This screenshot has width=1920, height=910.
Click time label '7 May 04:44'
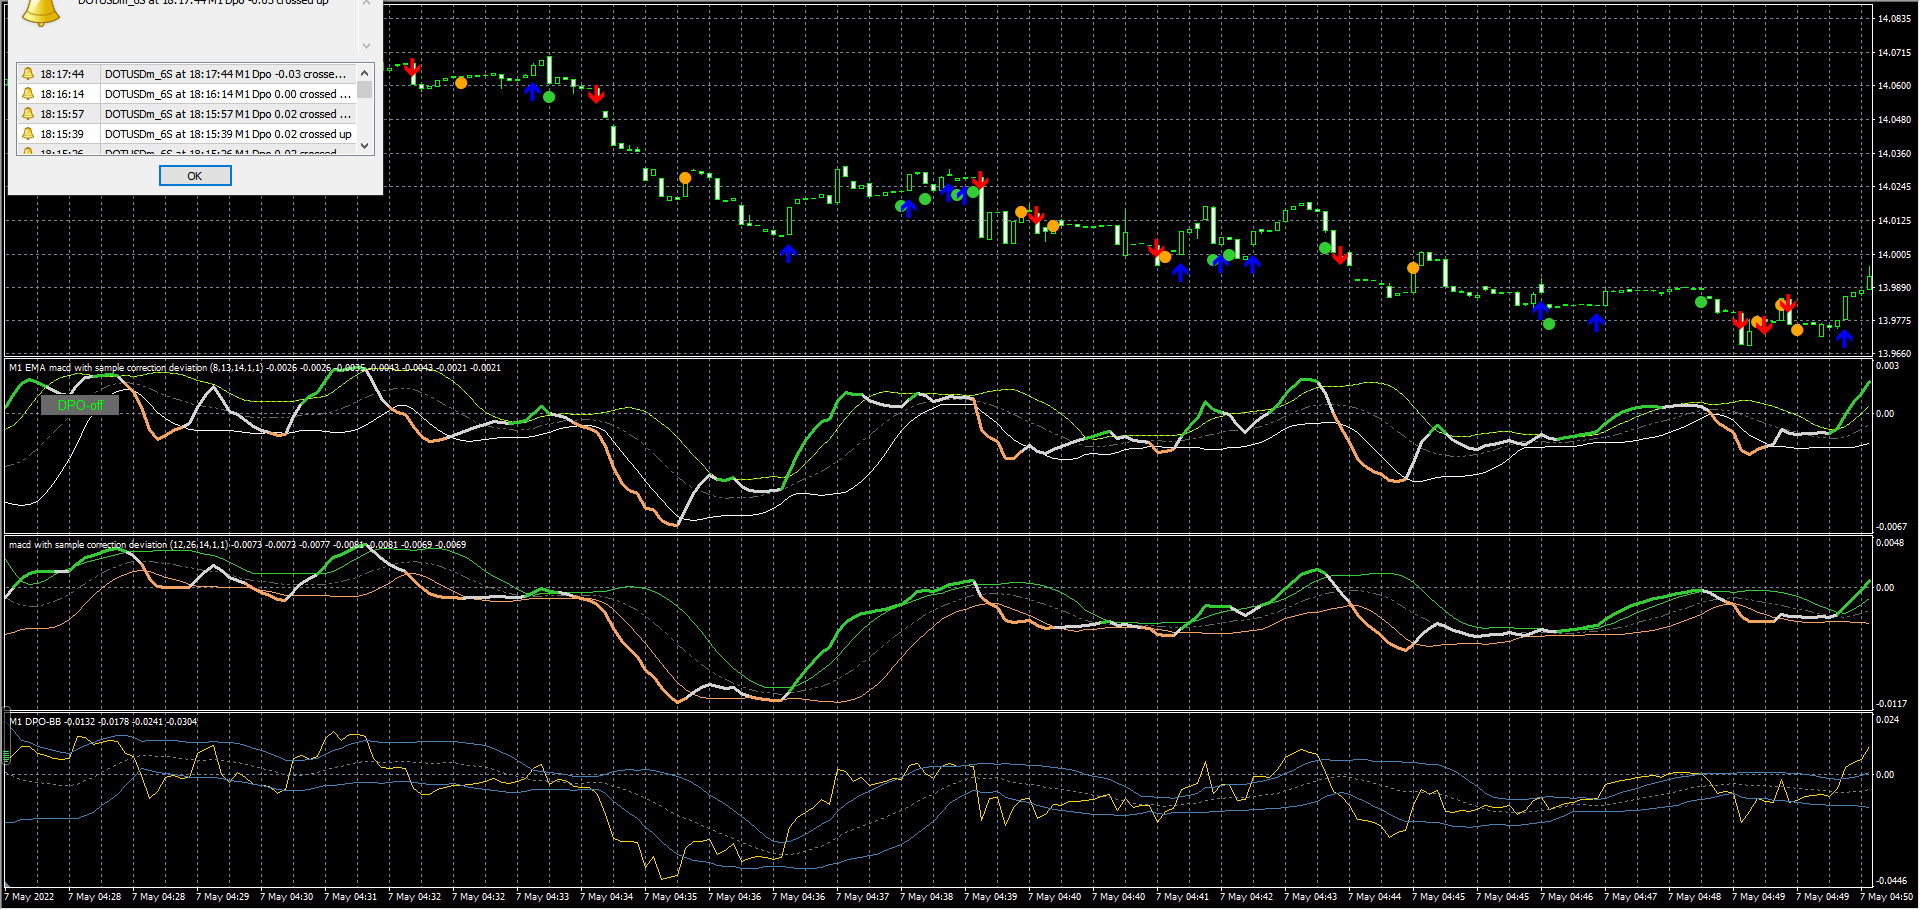[x=1377, y=897]
